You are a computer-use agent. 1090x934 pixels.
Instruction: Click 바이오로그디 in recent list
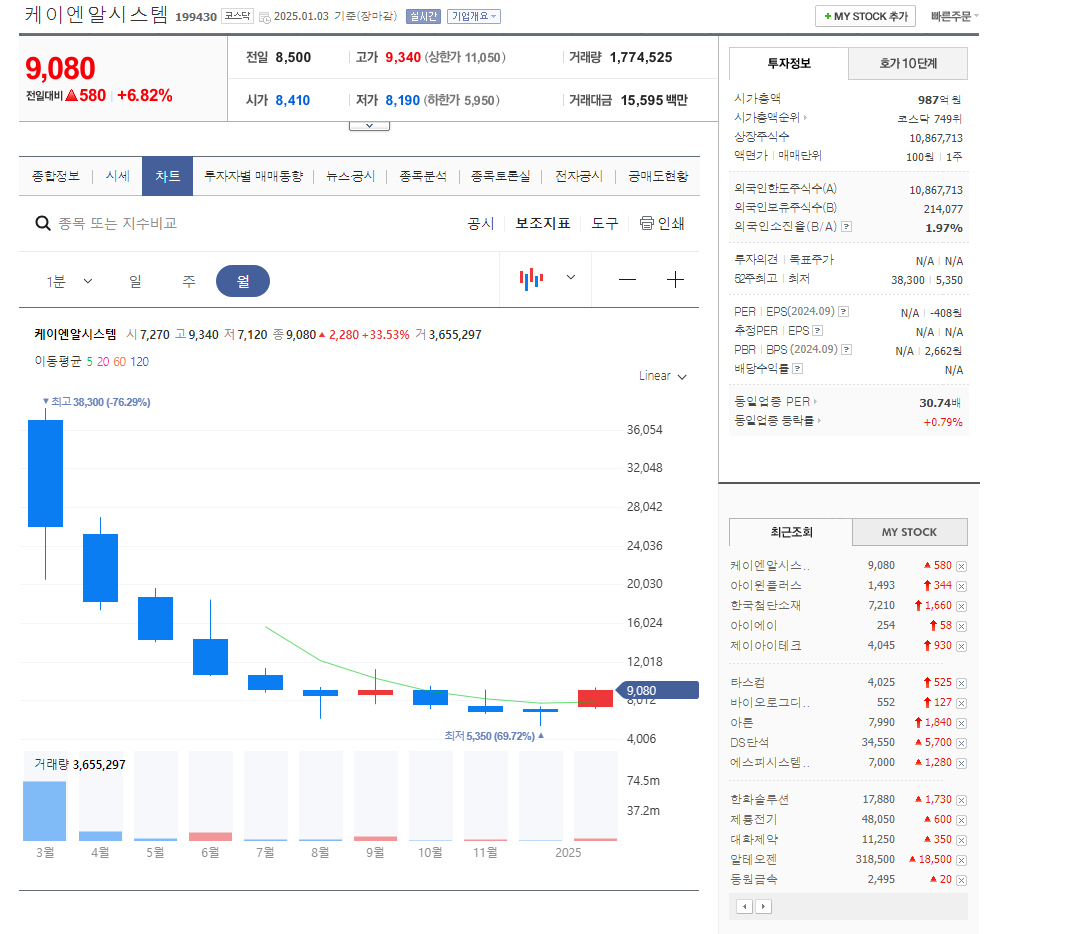pyautogui.click(x=770, y=703)
